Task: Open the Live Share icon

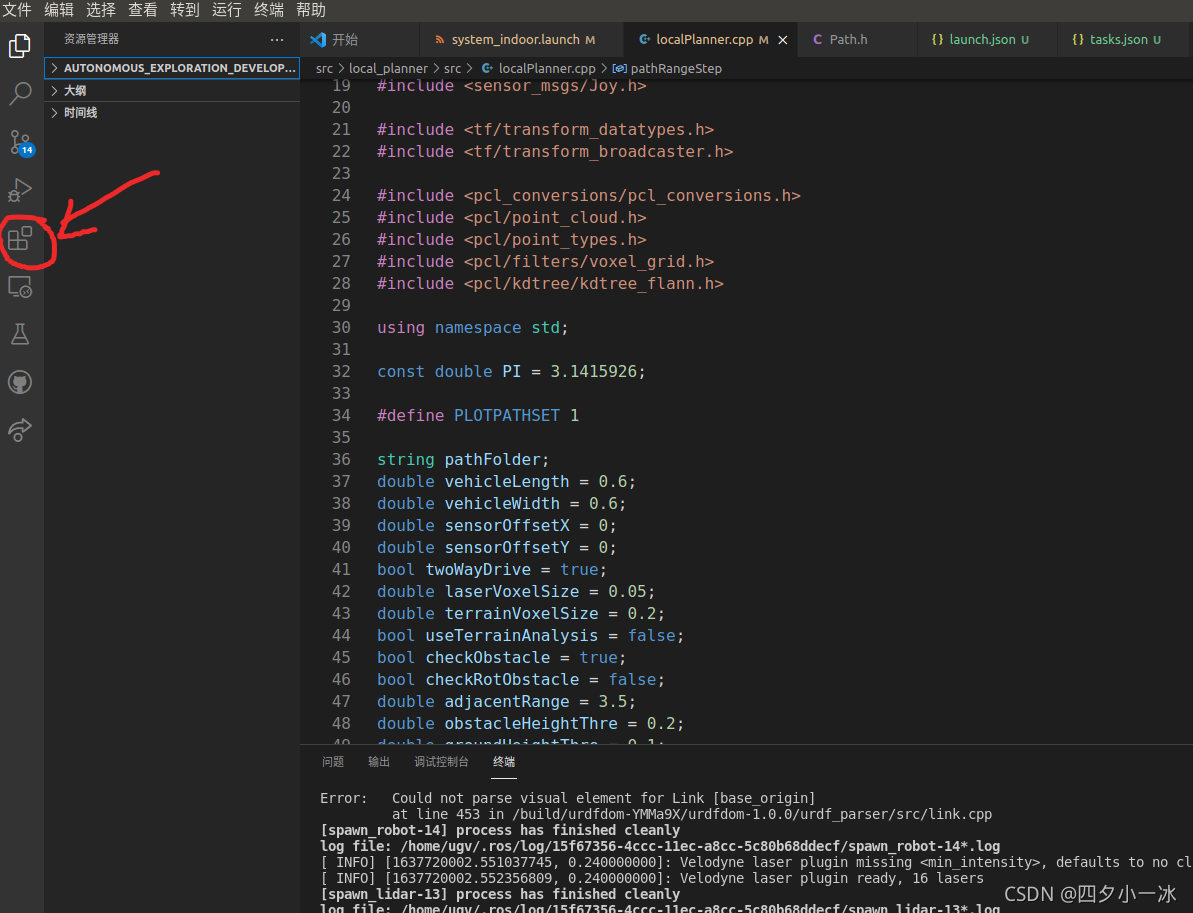Action: (x=20, y=430)
